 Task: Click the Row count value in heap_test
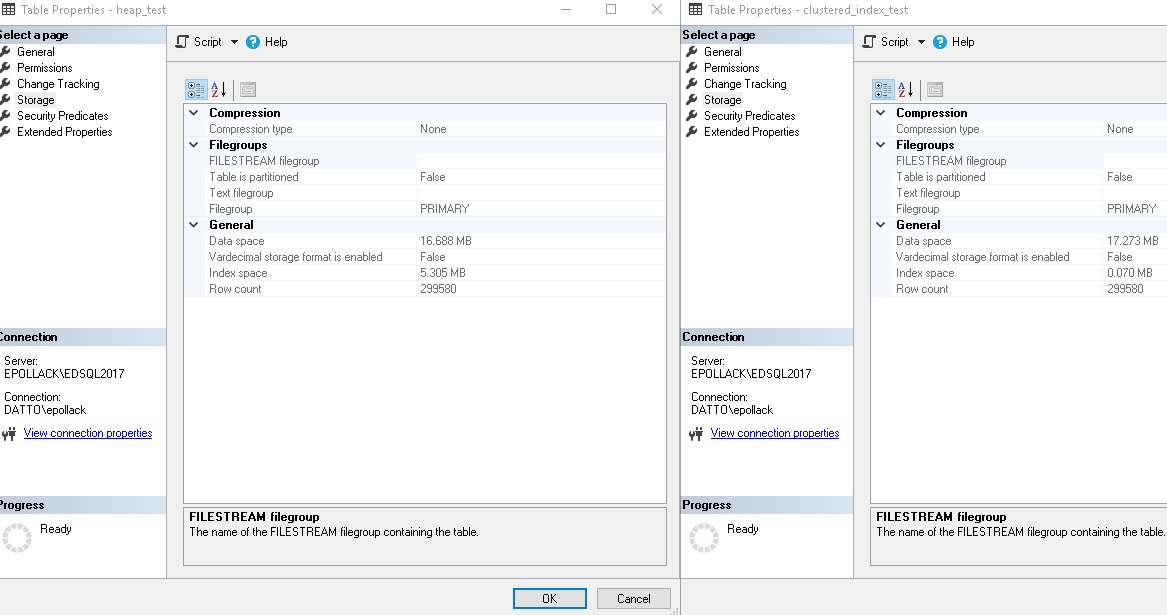pos(437,289)
